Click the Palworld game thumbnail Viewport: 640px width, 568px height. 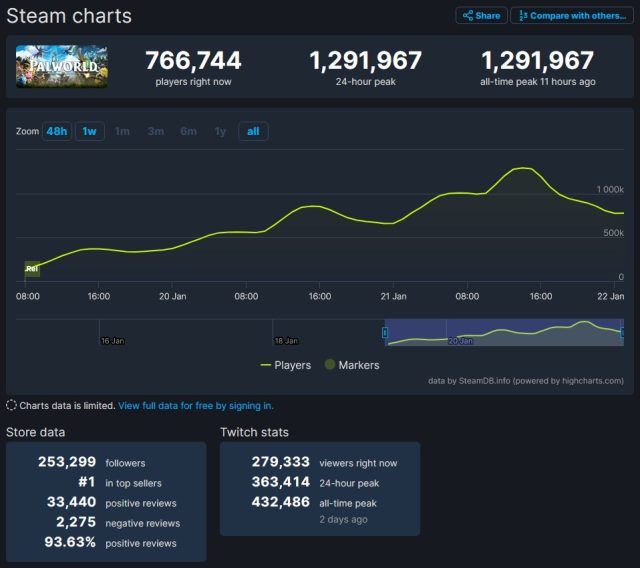tap(62, 67)
